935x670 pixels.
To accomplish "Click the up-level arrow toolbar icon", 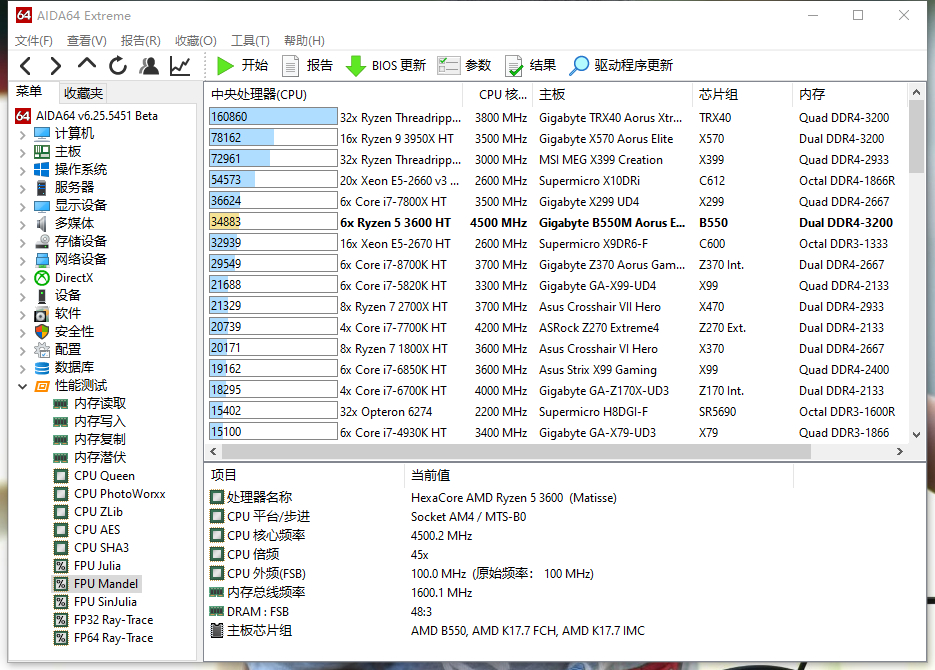I will click(x=86, y=64).
